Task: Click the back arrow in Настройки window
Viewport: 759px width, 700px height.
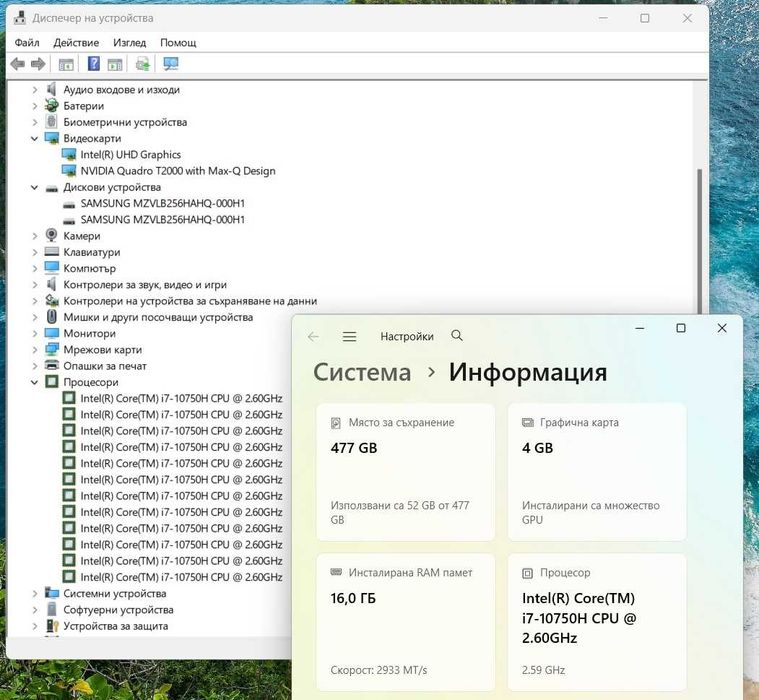Action: [313, 336]
